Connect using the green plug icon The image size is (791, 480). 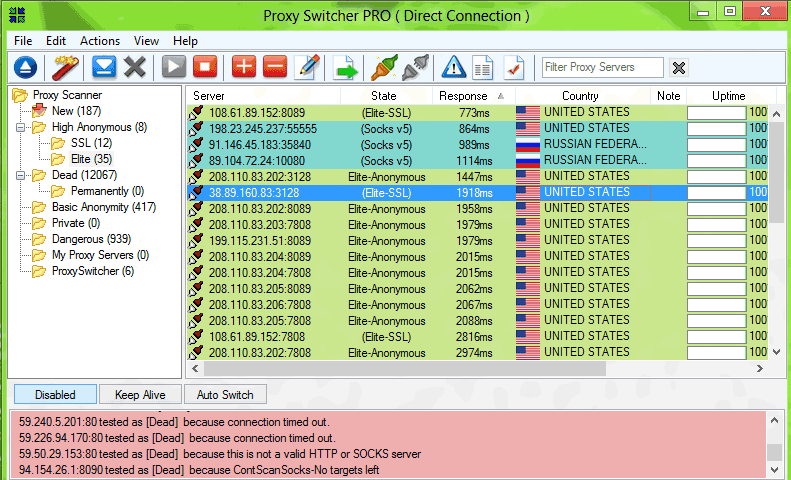tap(384, 67)
